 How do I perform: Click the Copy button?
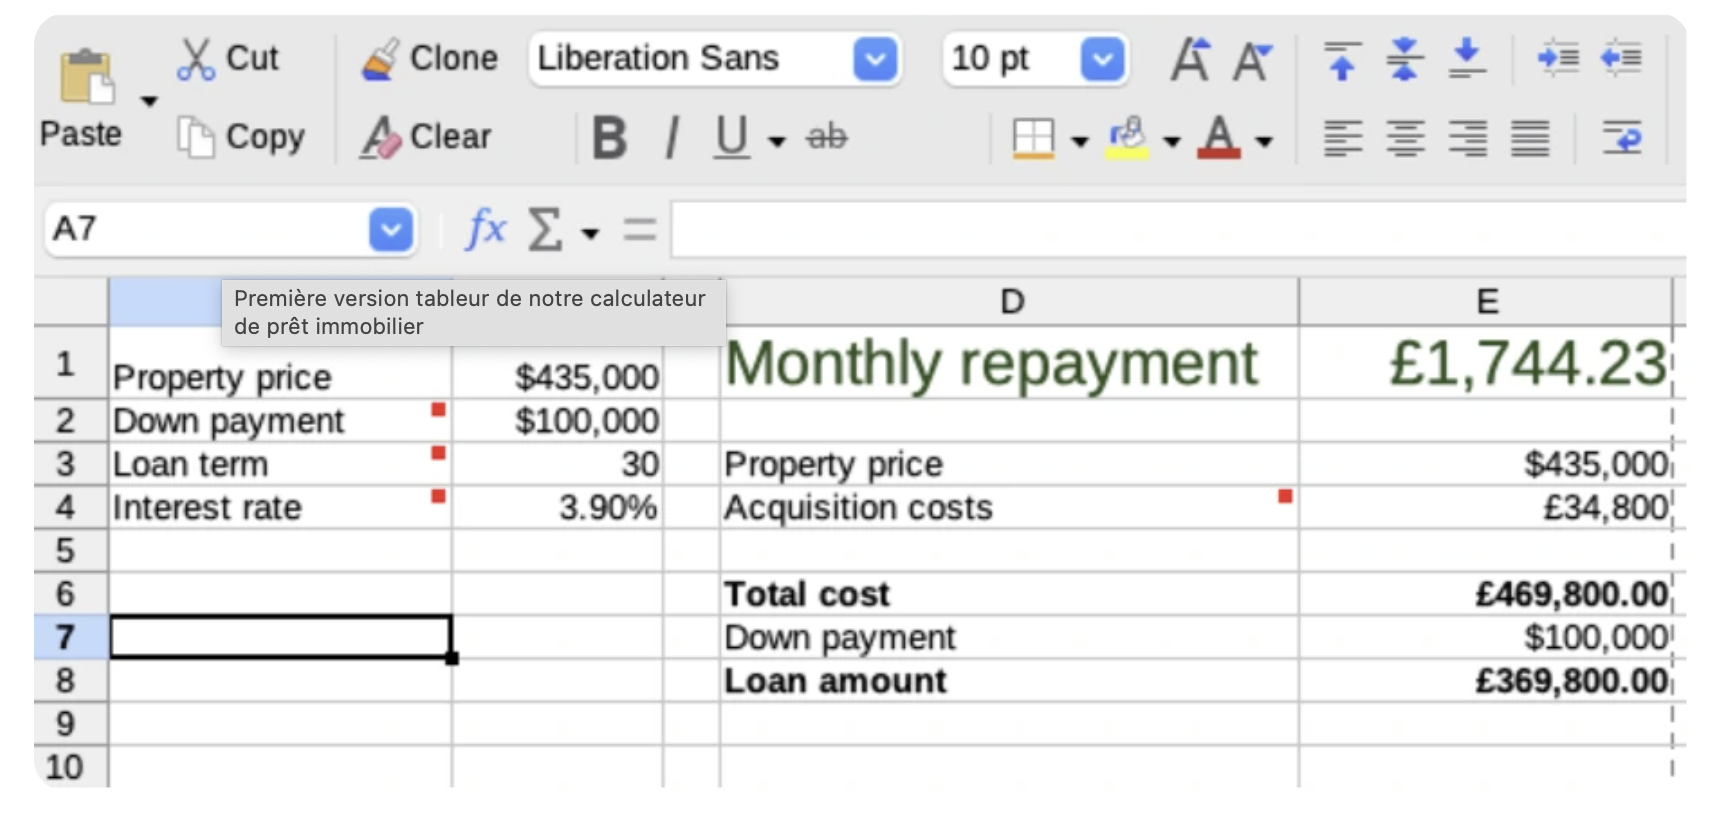tap(241, 137)
